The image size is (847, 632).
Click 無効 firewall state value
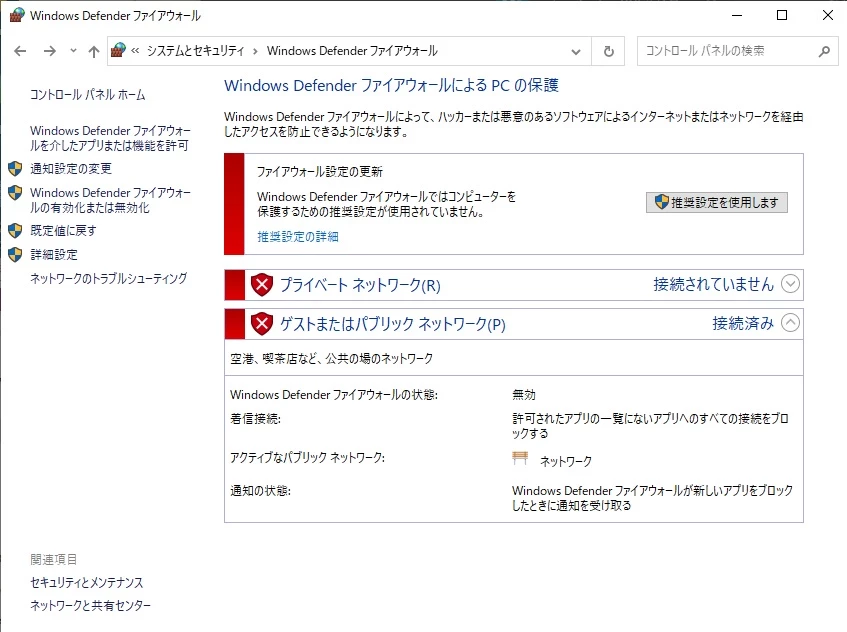coord(523,395)
